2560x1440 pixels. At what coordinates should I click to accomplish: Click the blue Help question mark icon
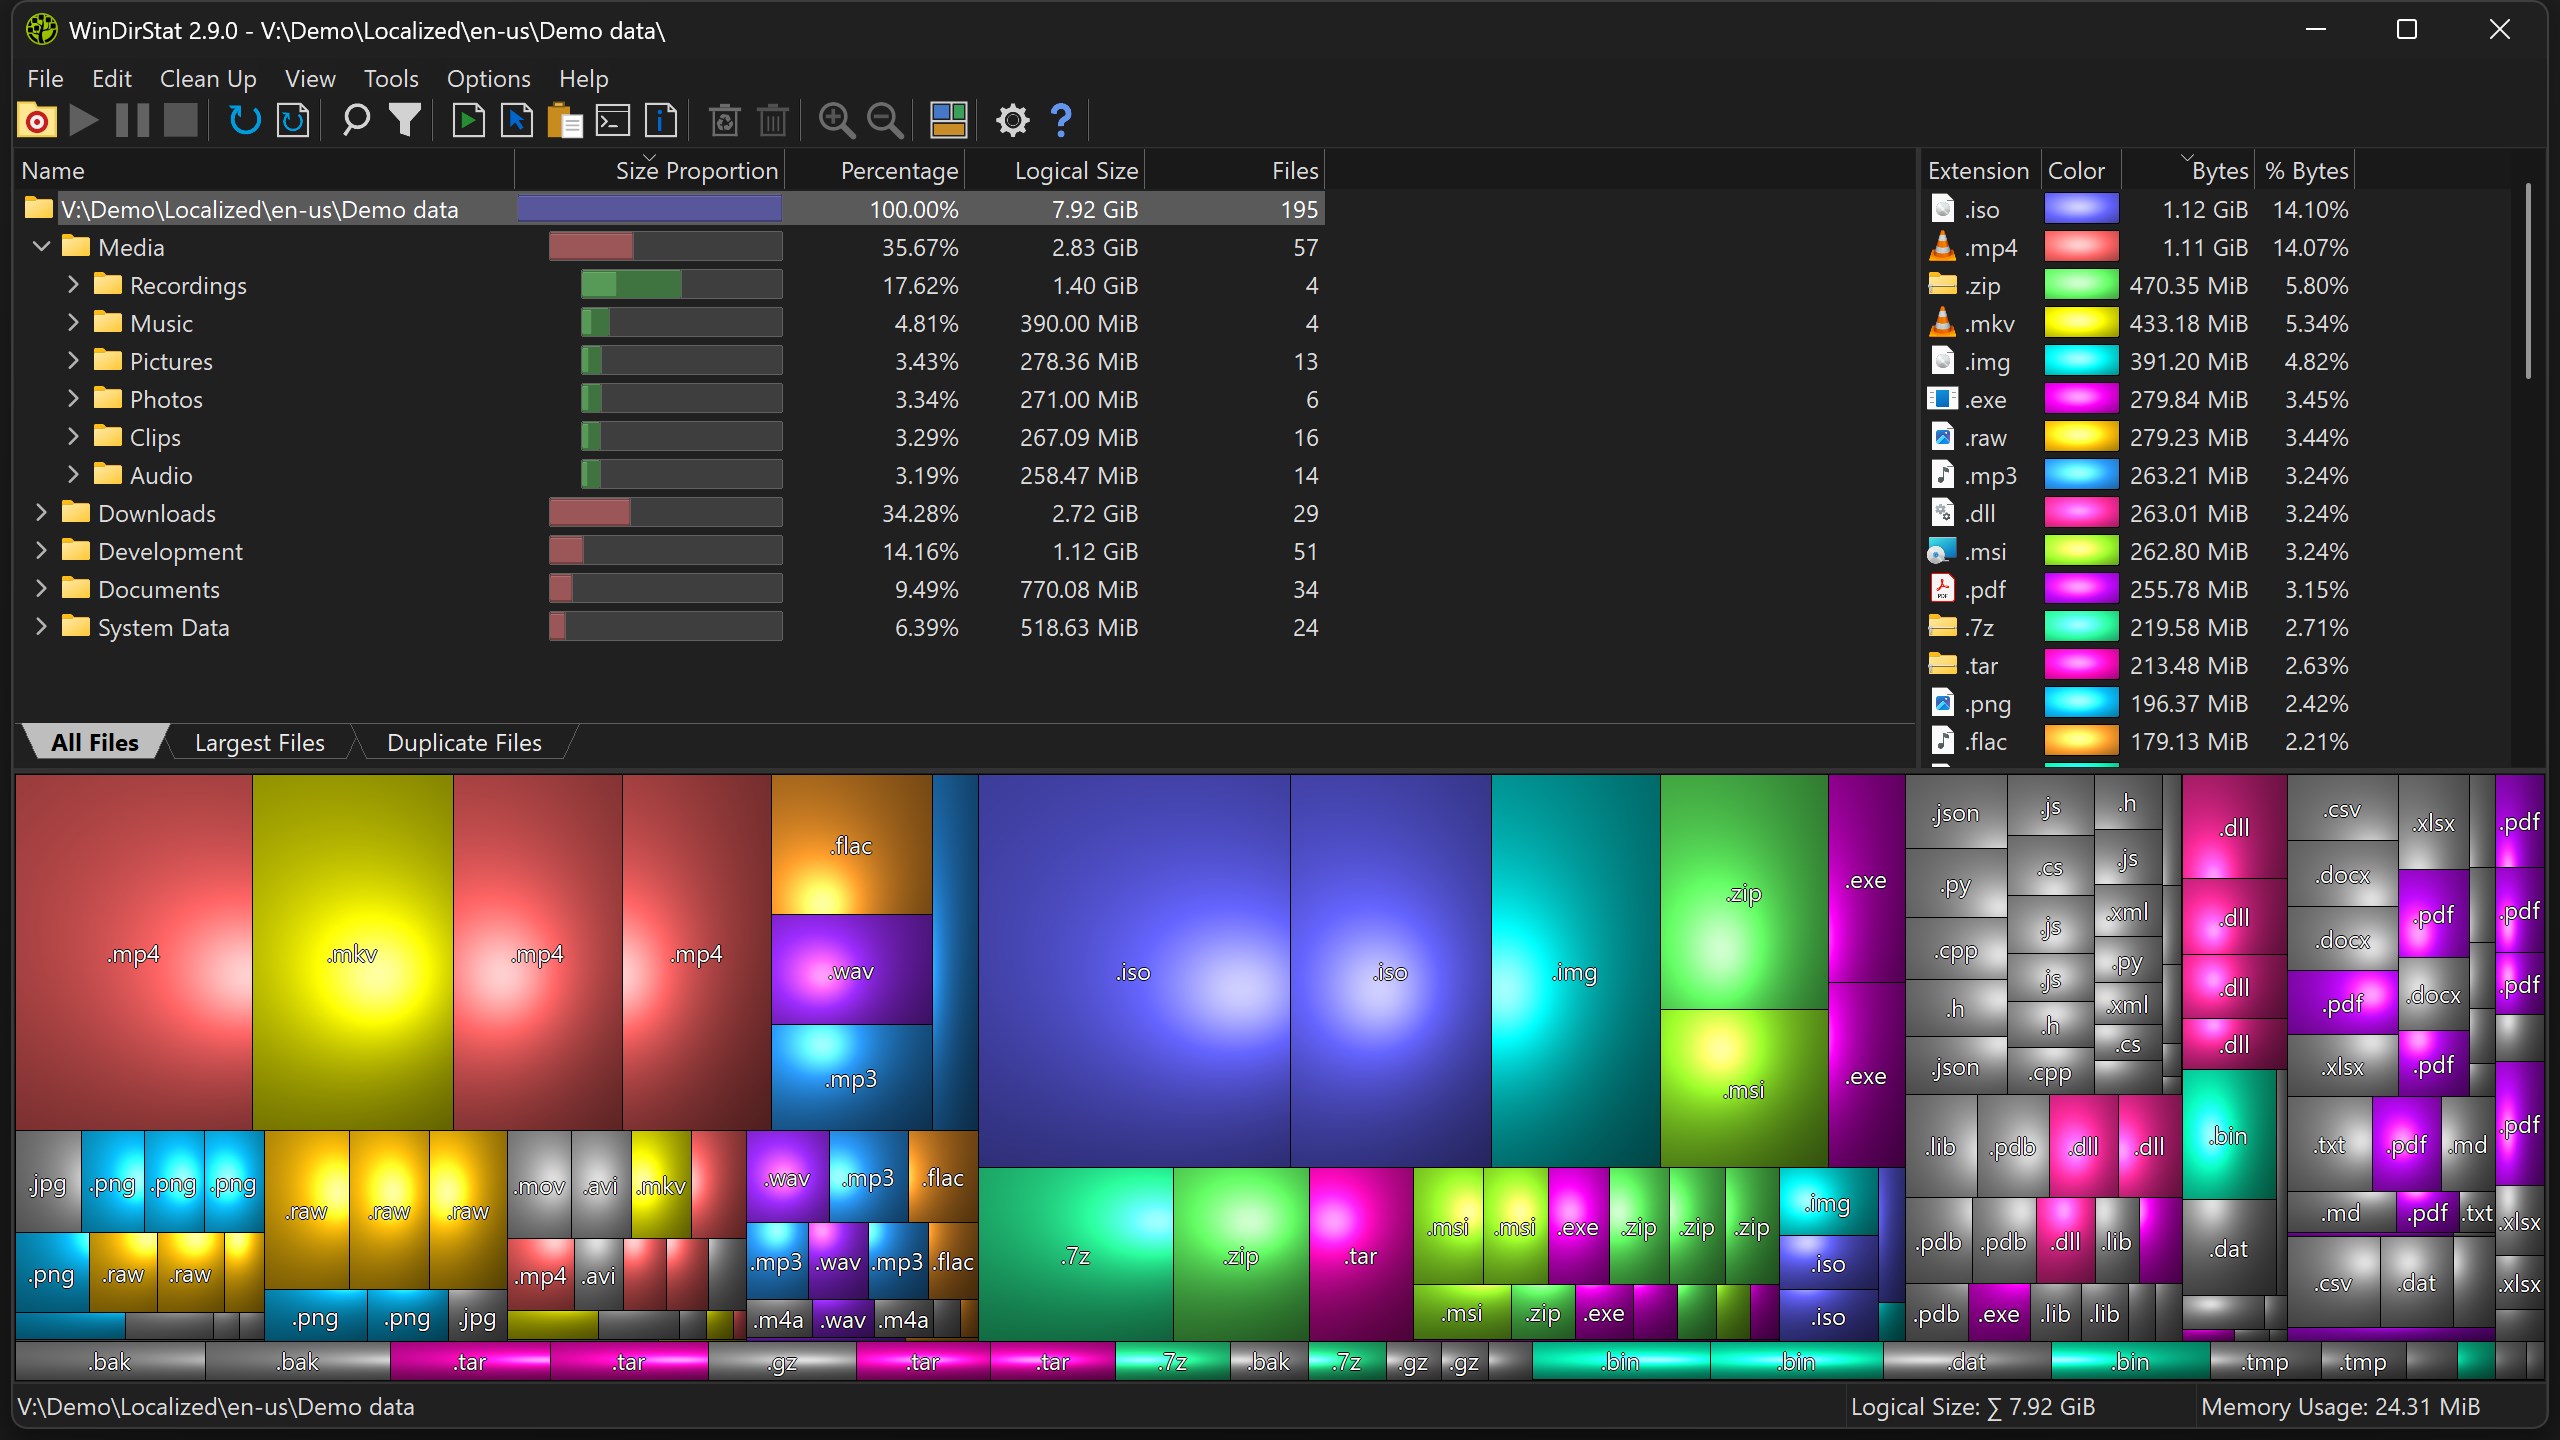(1061, 121)
